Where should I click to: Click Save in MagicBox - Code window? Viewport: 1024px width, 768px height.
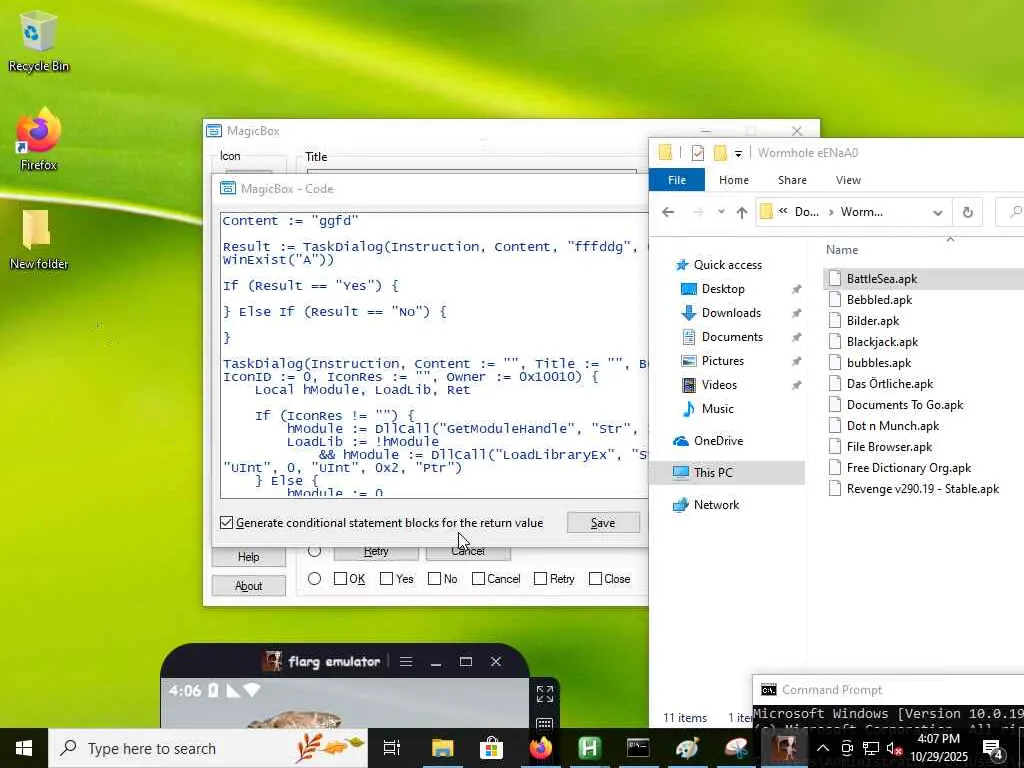tap(603, 522)
